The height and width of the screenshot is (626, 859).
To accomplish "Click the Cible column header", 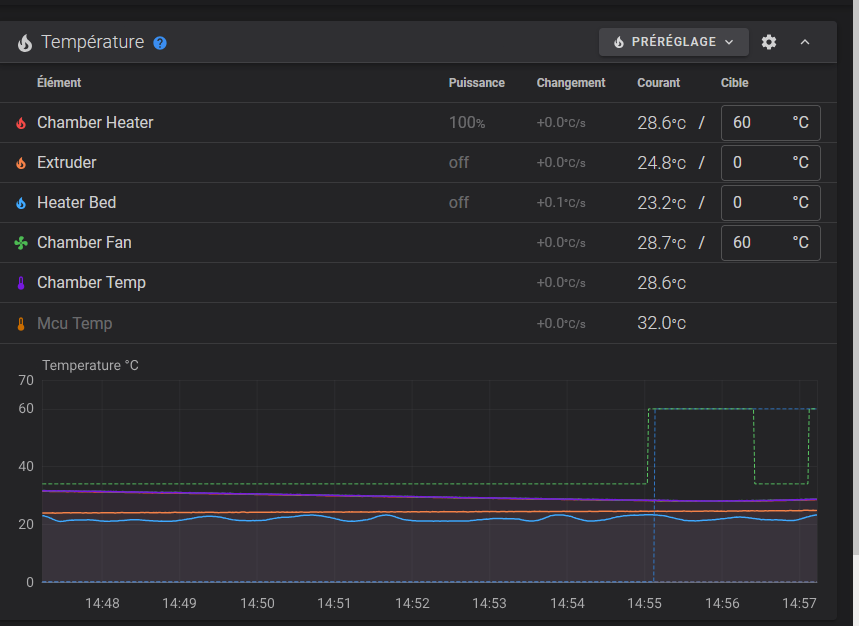I will point(735,83).
